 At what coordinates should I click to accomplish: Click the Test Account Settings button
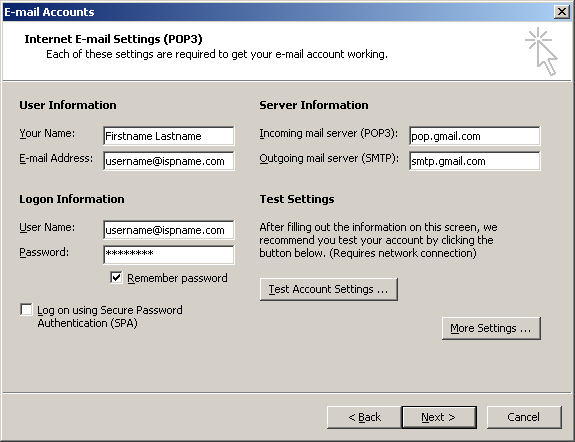click(329, 289)
